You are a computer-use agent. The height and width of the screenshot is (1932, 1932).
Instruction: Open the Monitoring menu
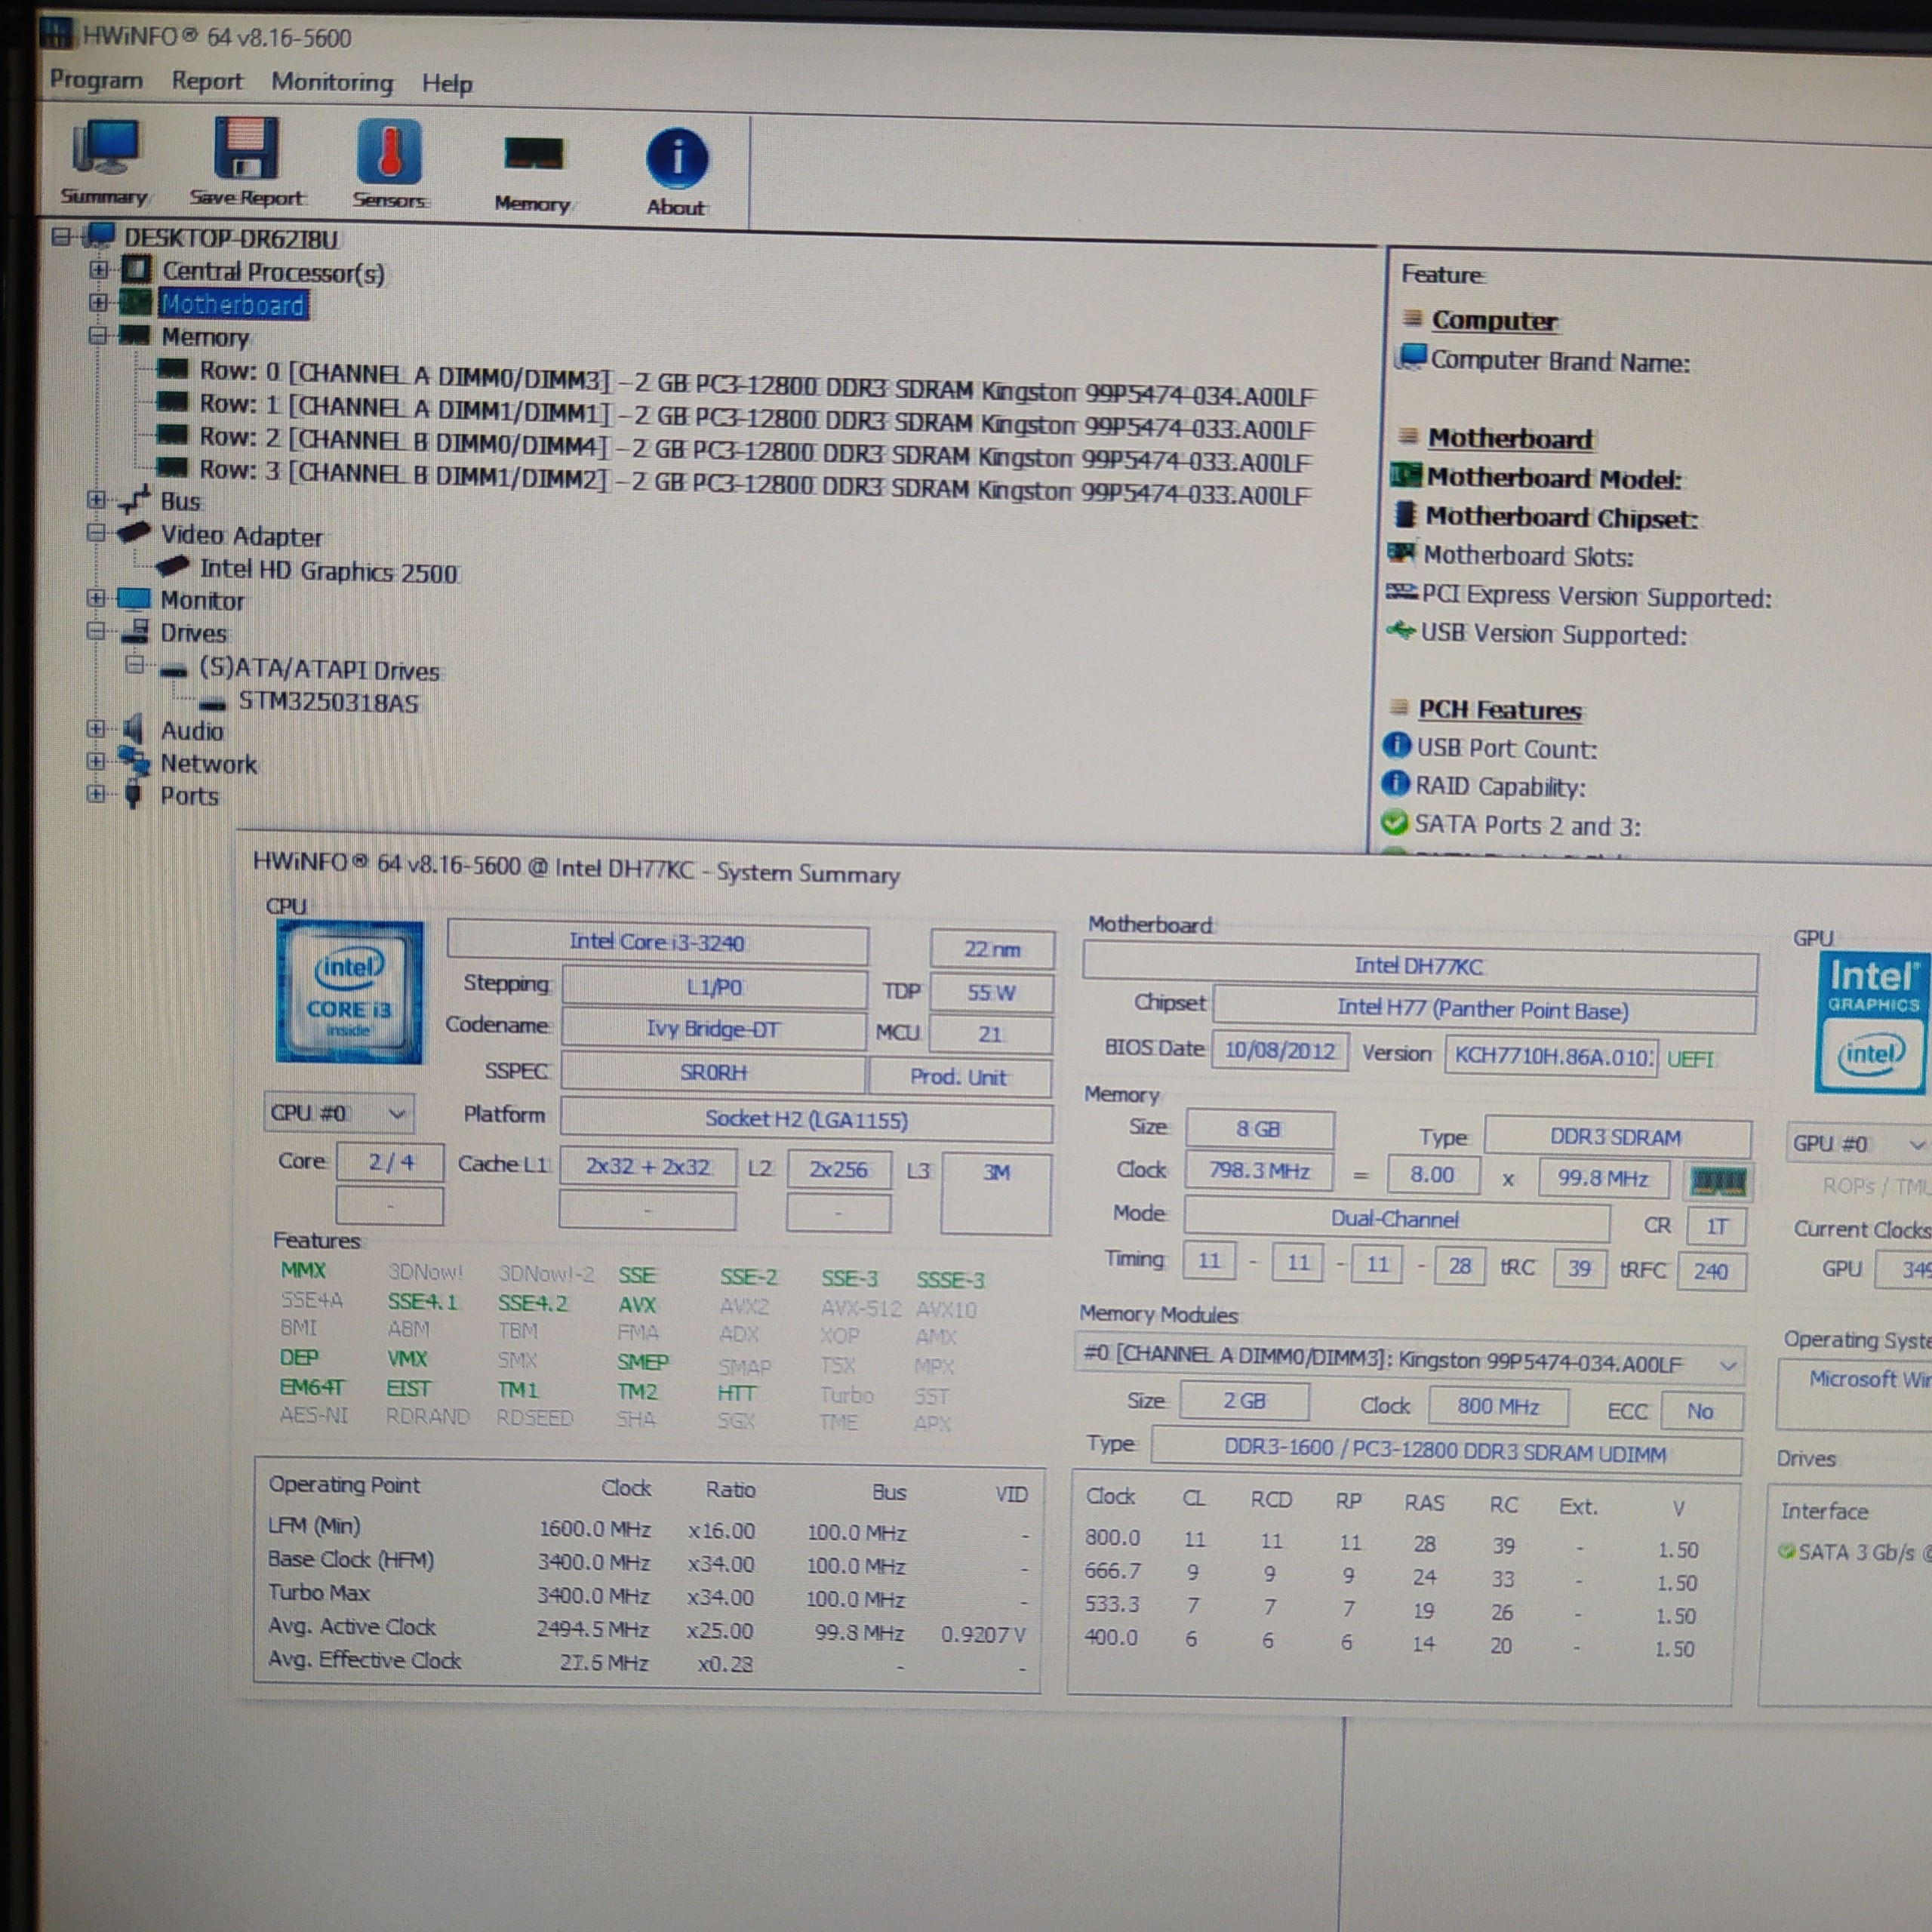[x=332, y=82]
